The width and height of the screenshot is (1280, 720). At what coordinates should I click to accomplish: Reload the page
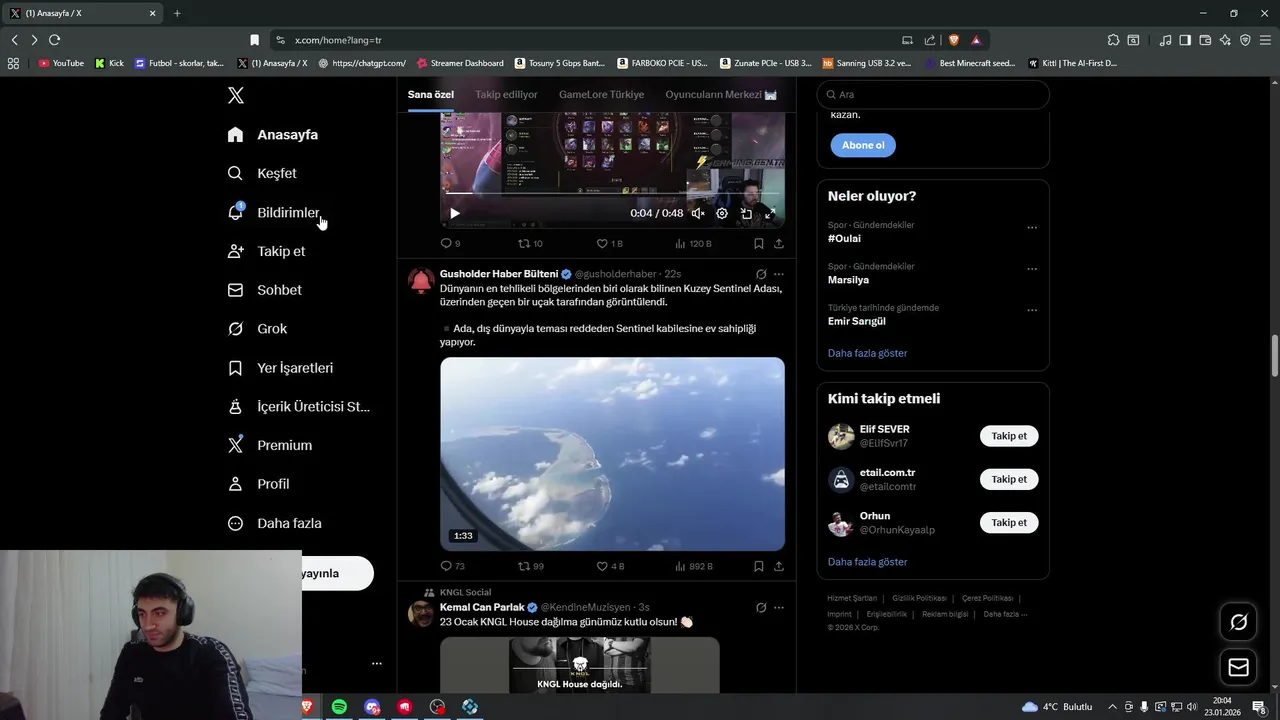pyautogui.click(x=54, y=40)
